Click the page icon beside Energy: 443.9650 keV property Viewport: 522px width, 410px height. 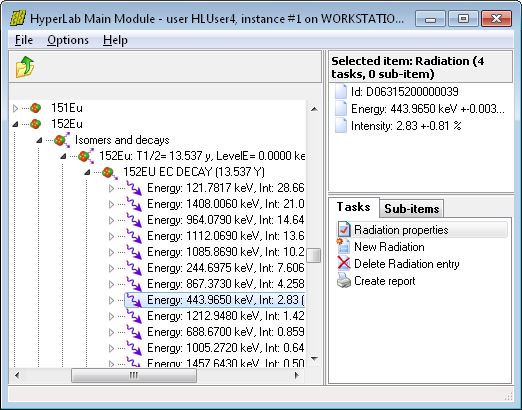[341, 109]
